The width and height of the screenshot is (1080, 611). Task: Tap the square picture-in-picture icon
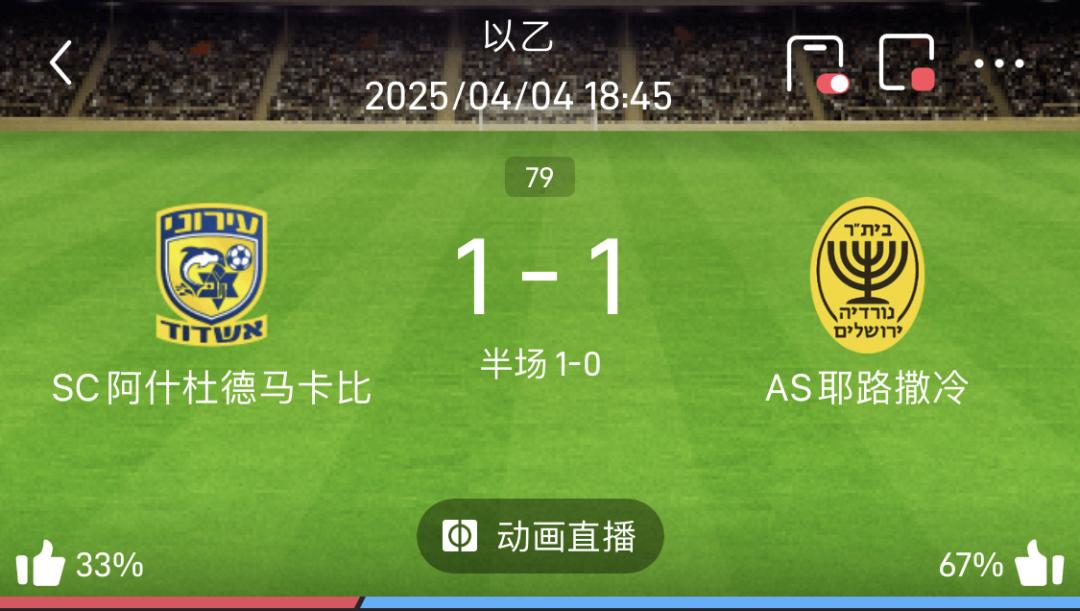907,63
